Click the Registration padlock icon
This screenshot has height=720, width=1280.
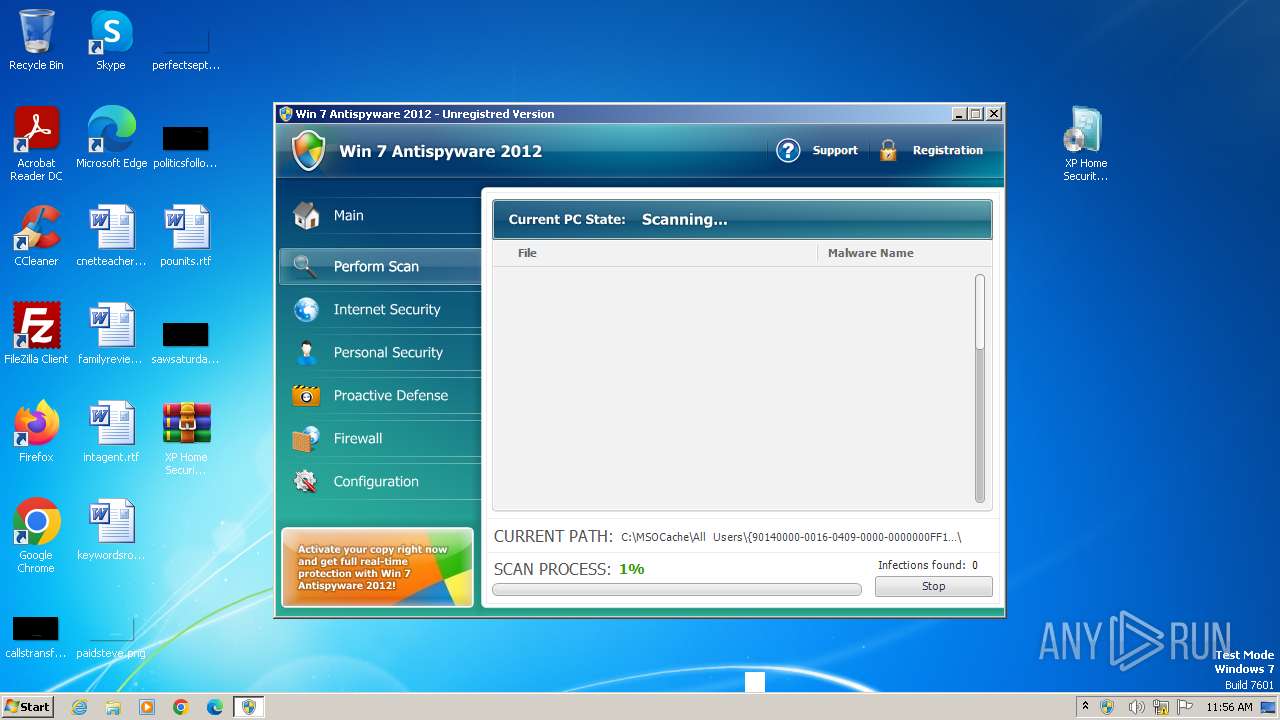pyautogui.click(x=888, y=150)
